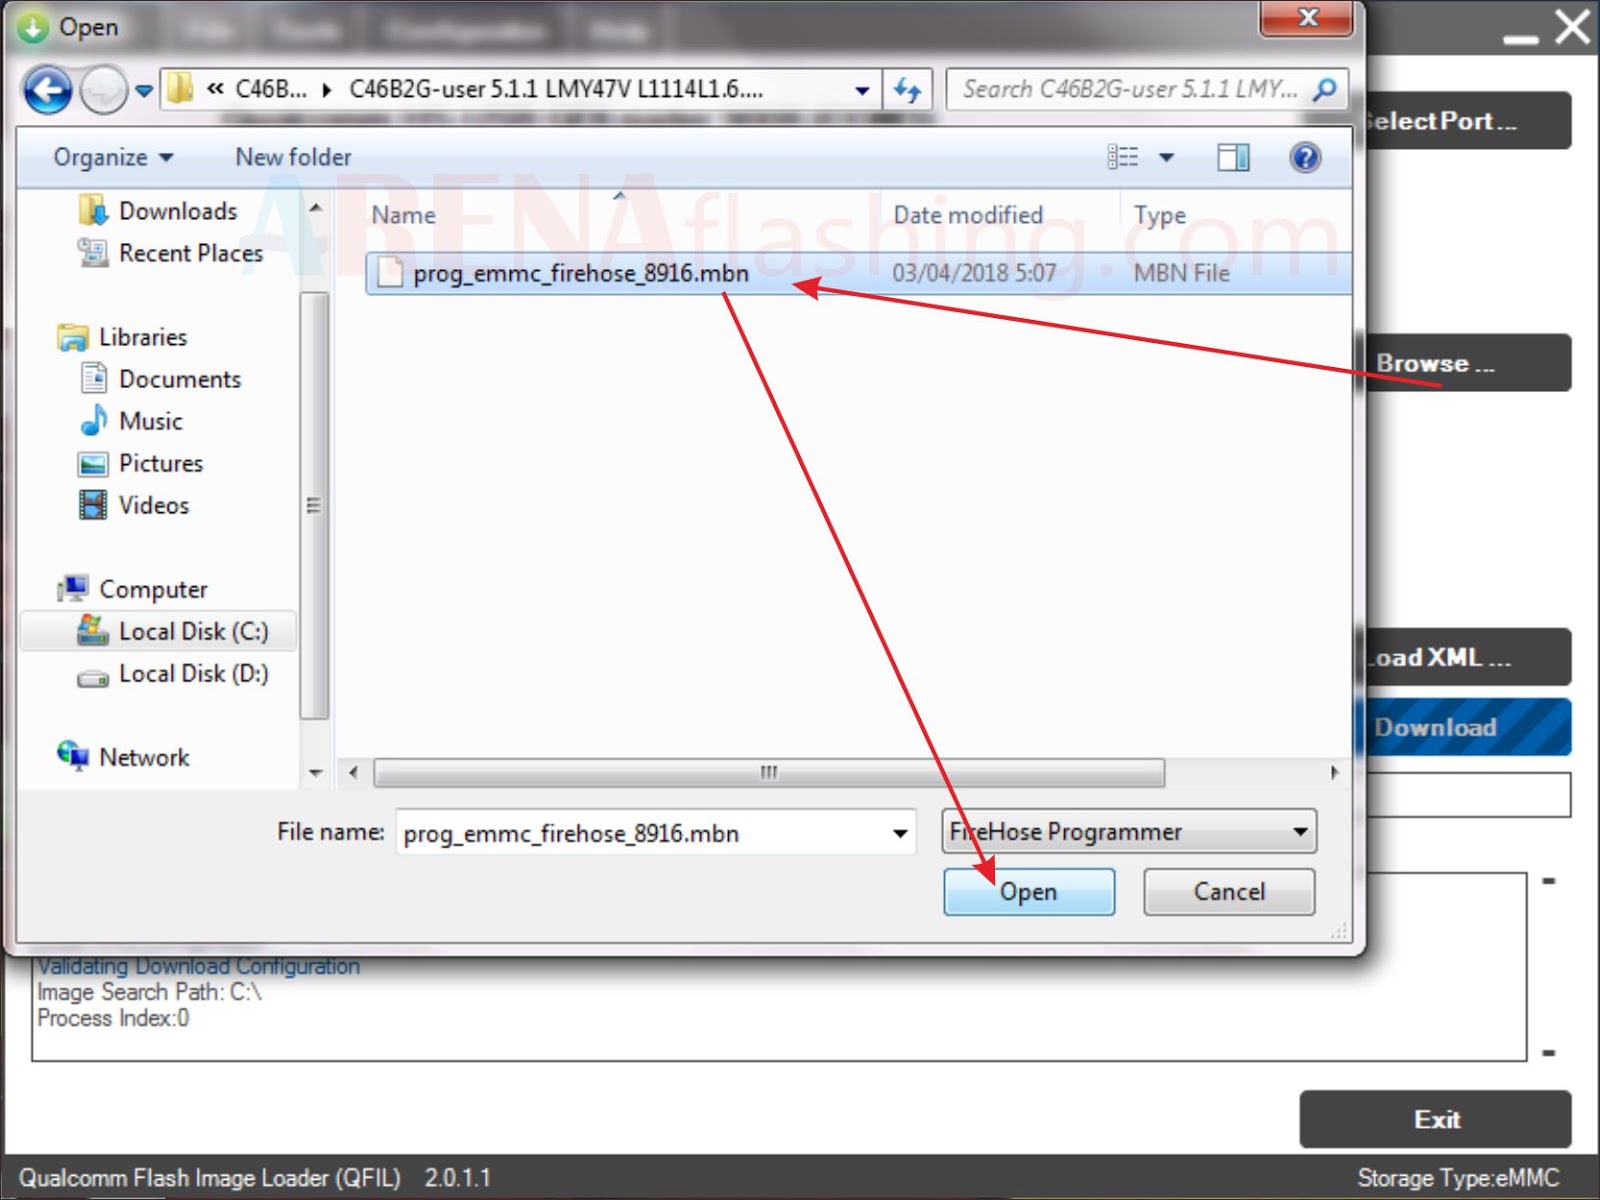Create a New folder
Viewport: 1600px width, 1200px height.
[293, 157]
